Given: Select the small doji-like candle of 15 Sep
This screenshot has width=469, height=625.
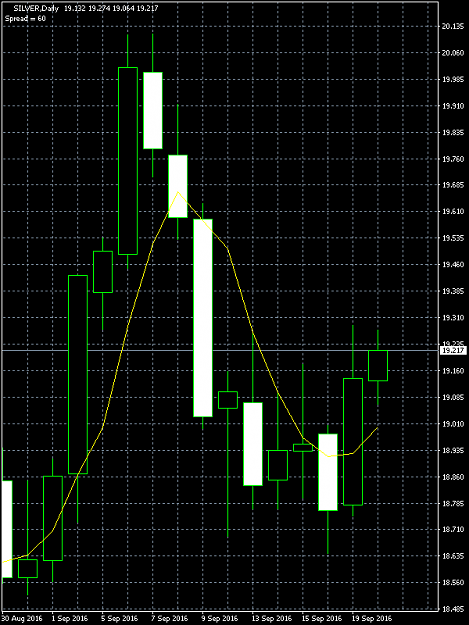Looking at the screenshot, I should click(x=303, y=448).
